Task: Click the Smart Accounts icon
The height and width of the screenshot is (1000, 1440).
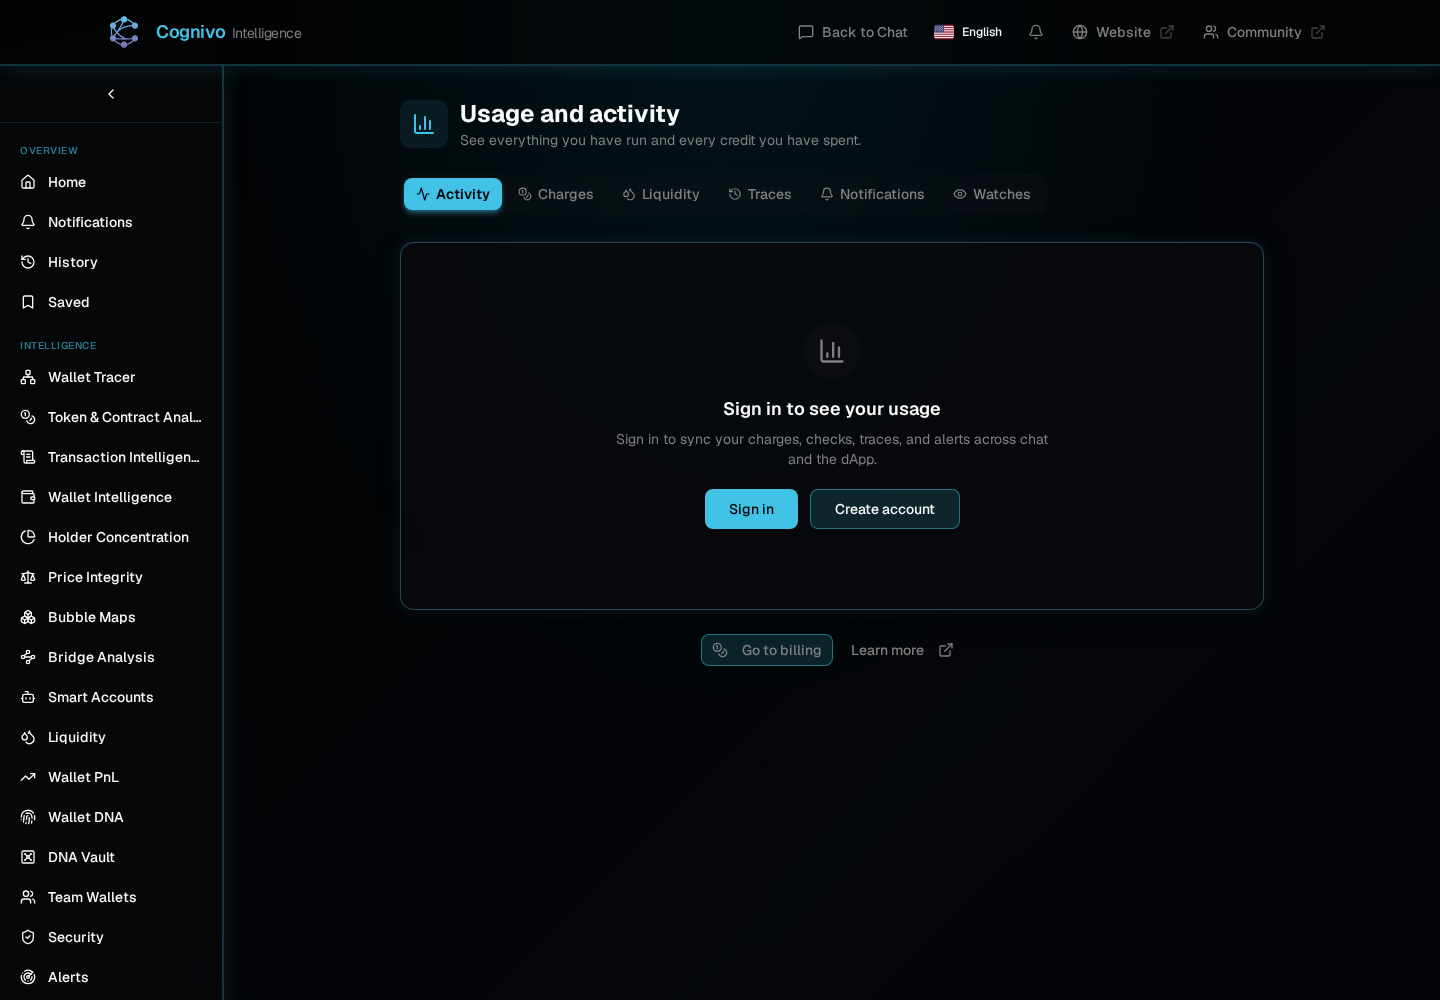Action: point(28,697)
